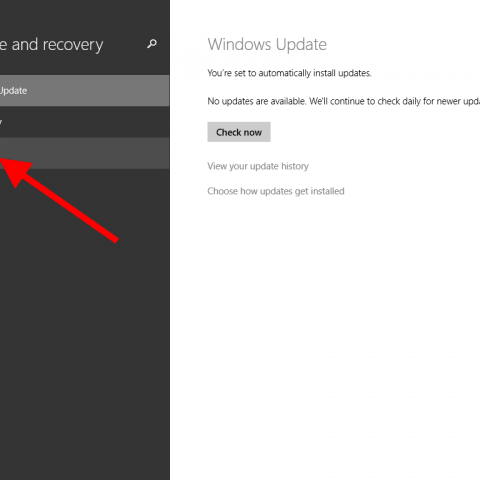Select the Update item in the sidebar
The image size is (480, 480).
[84, 91]
